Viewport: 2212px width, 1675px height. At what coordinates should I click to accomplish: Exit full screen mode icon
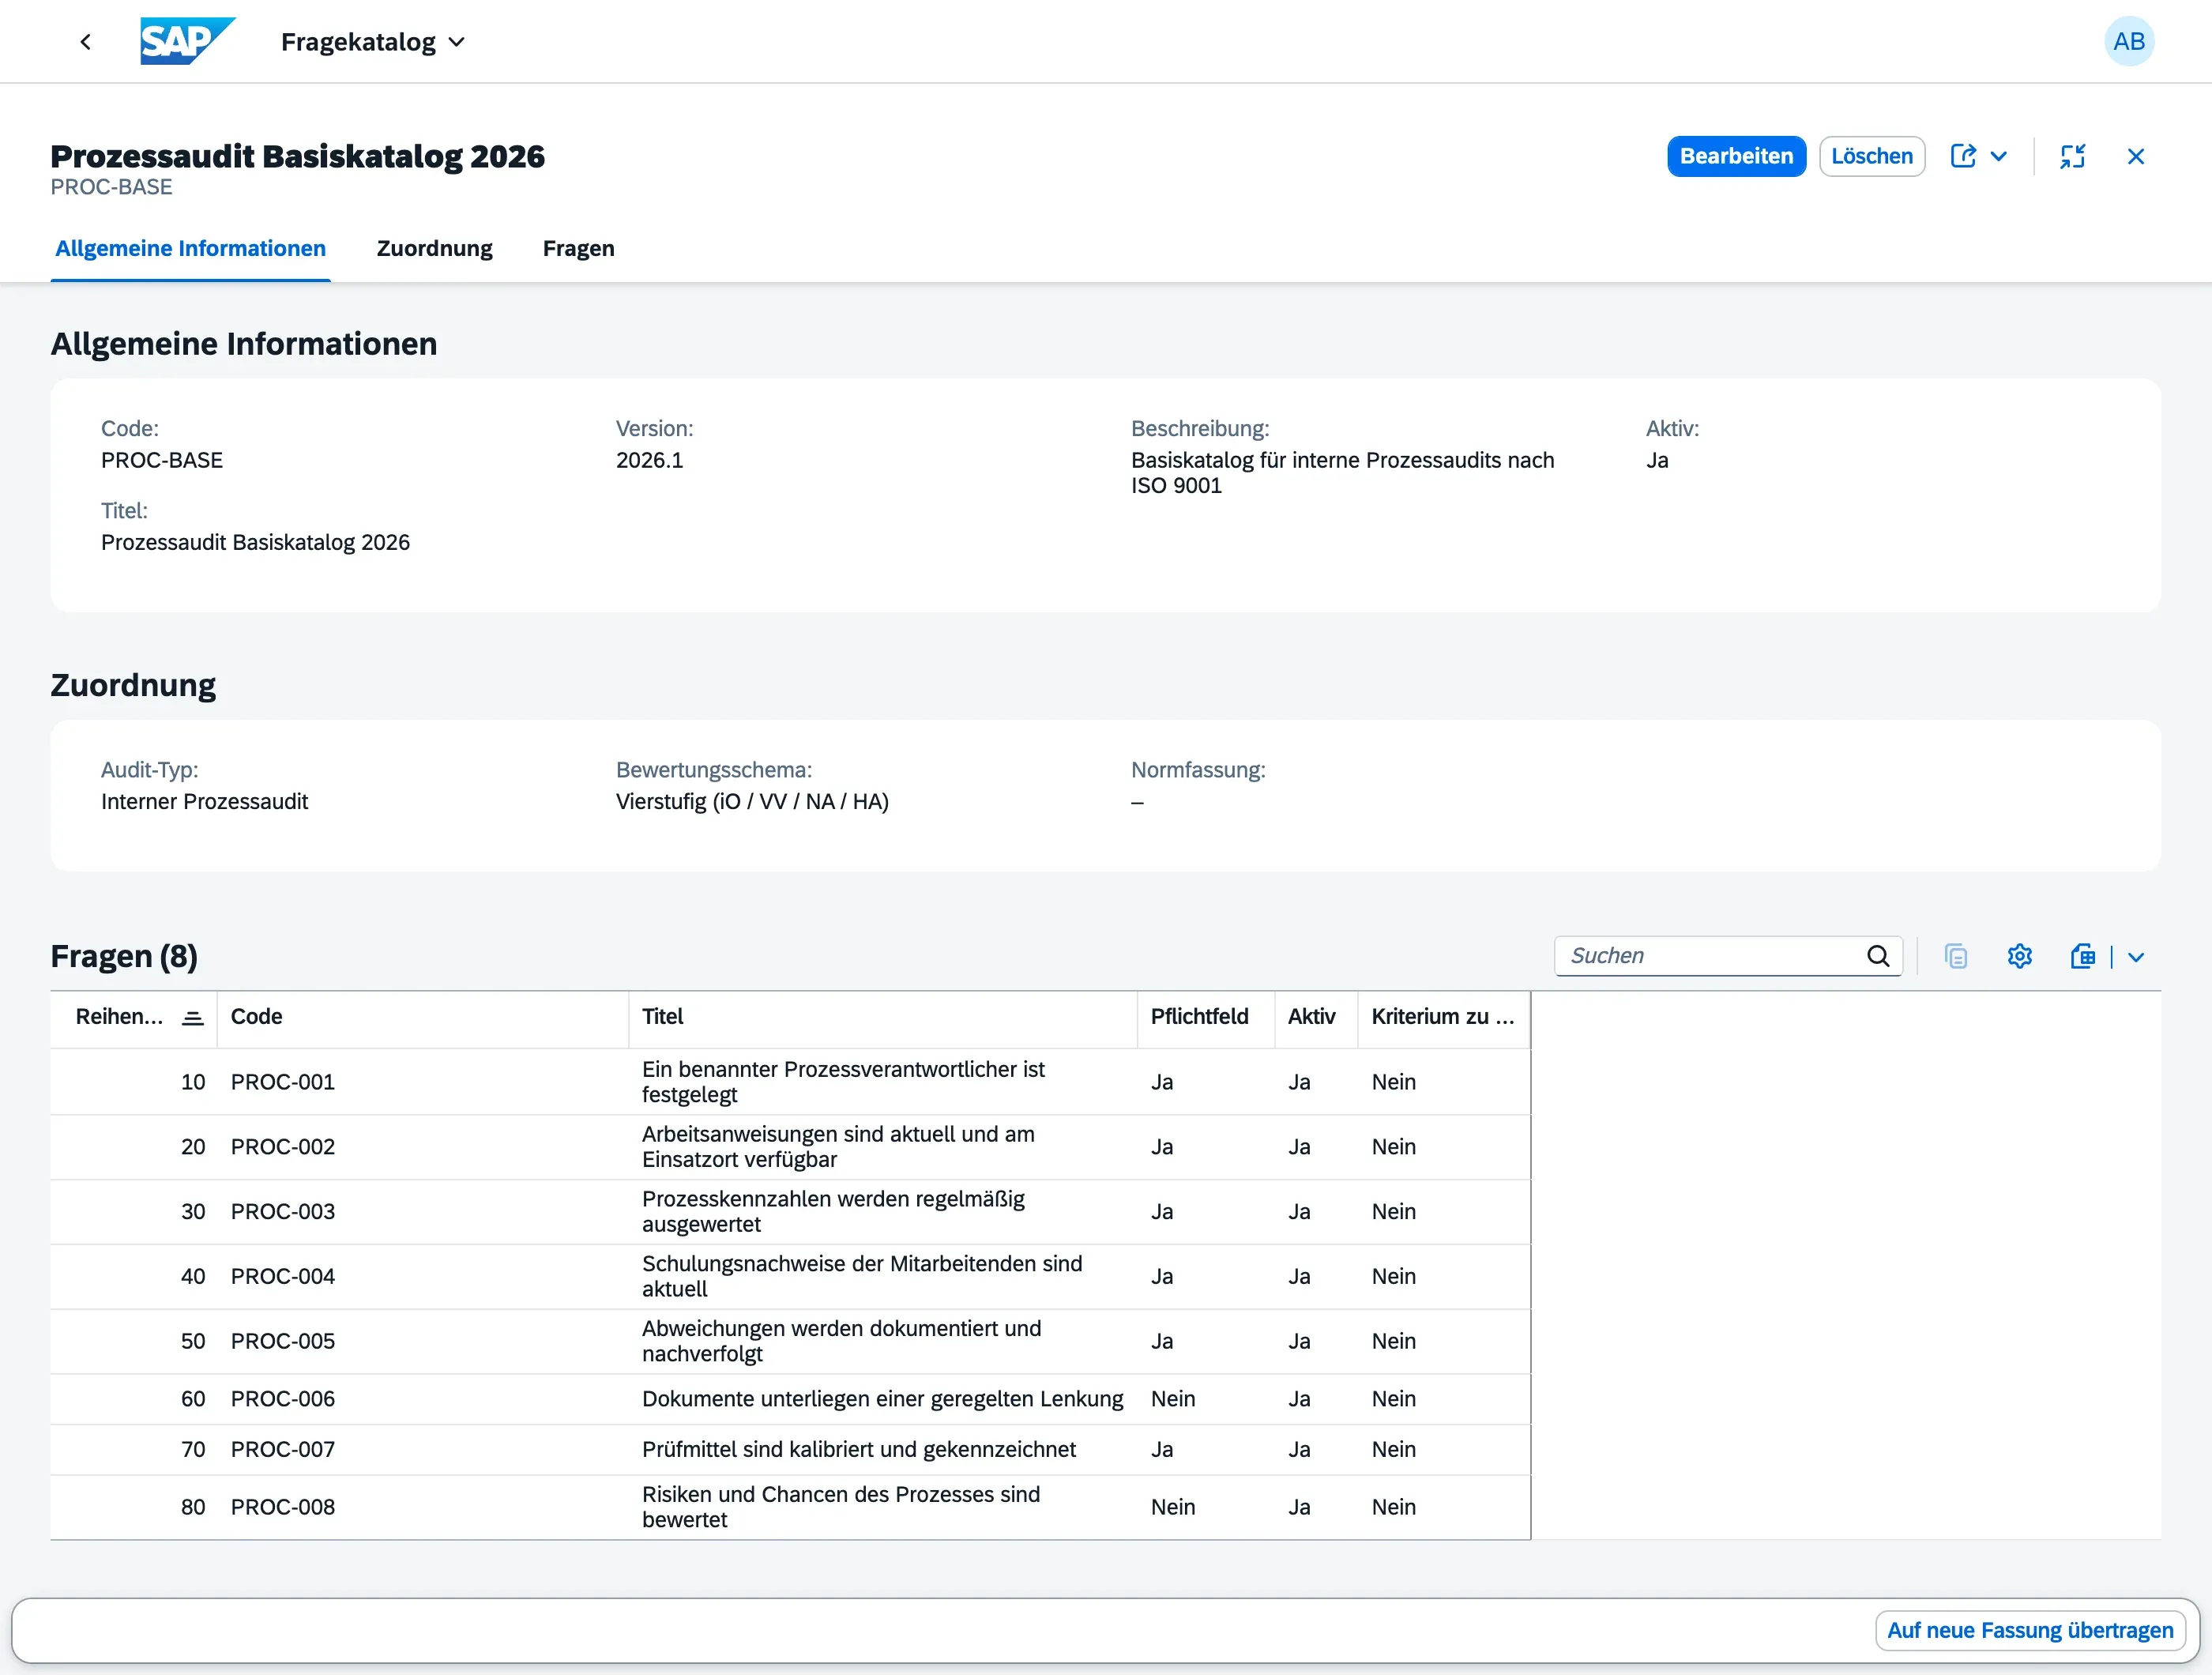click(2072, 156)
